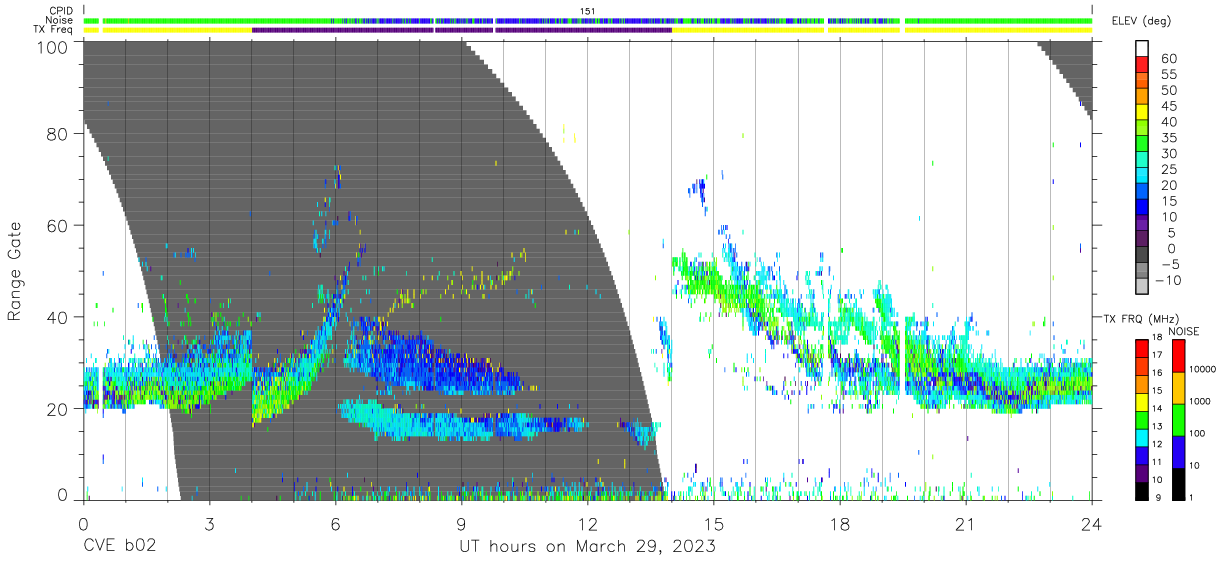Click the 25 label on the ELEV colorbar
The height and width of the screenshot is (567, 1228).
click(1168, 169)
